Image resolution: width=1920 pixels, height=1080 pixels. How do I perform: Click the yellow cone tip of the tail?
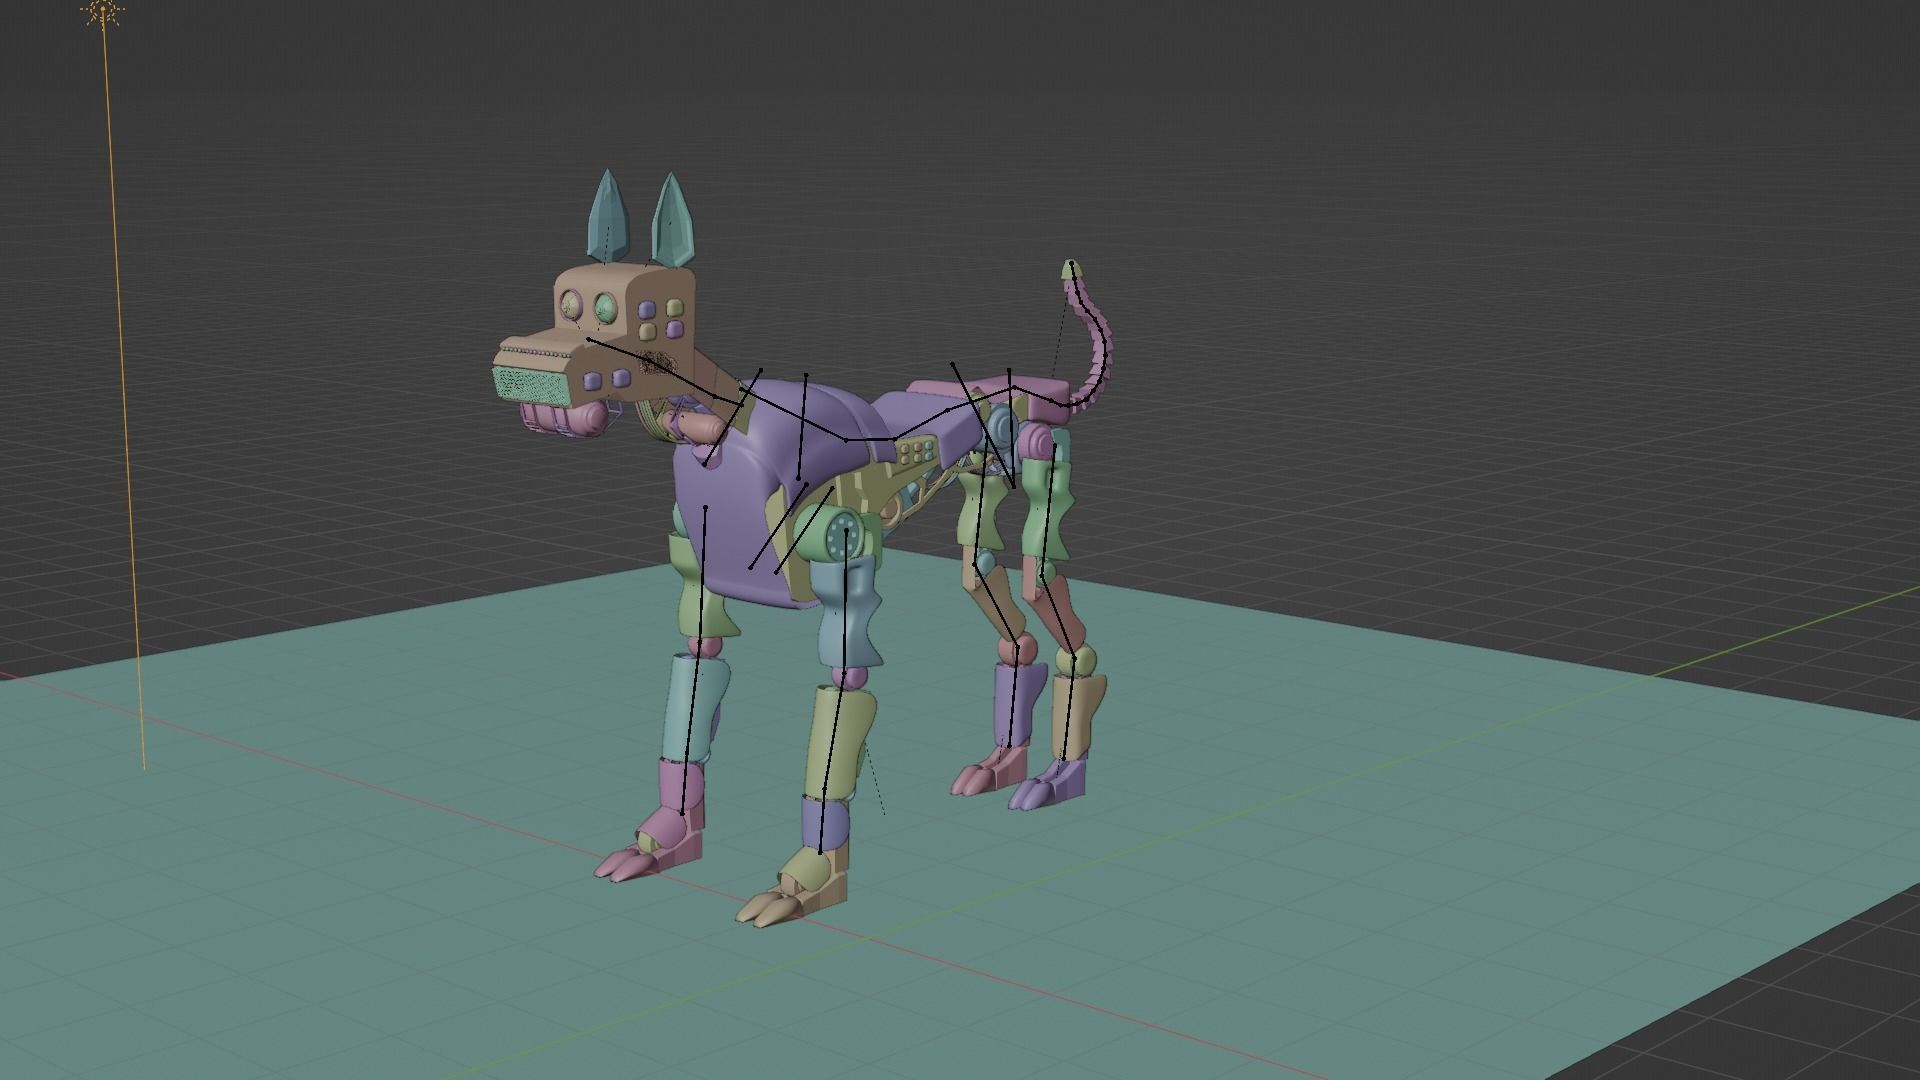[1071, 270]
